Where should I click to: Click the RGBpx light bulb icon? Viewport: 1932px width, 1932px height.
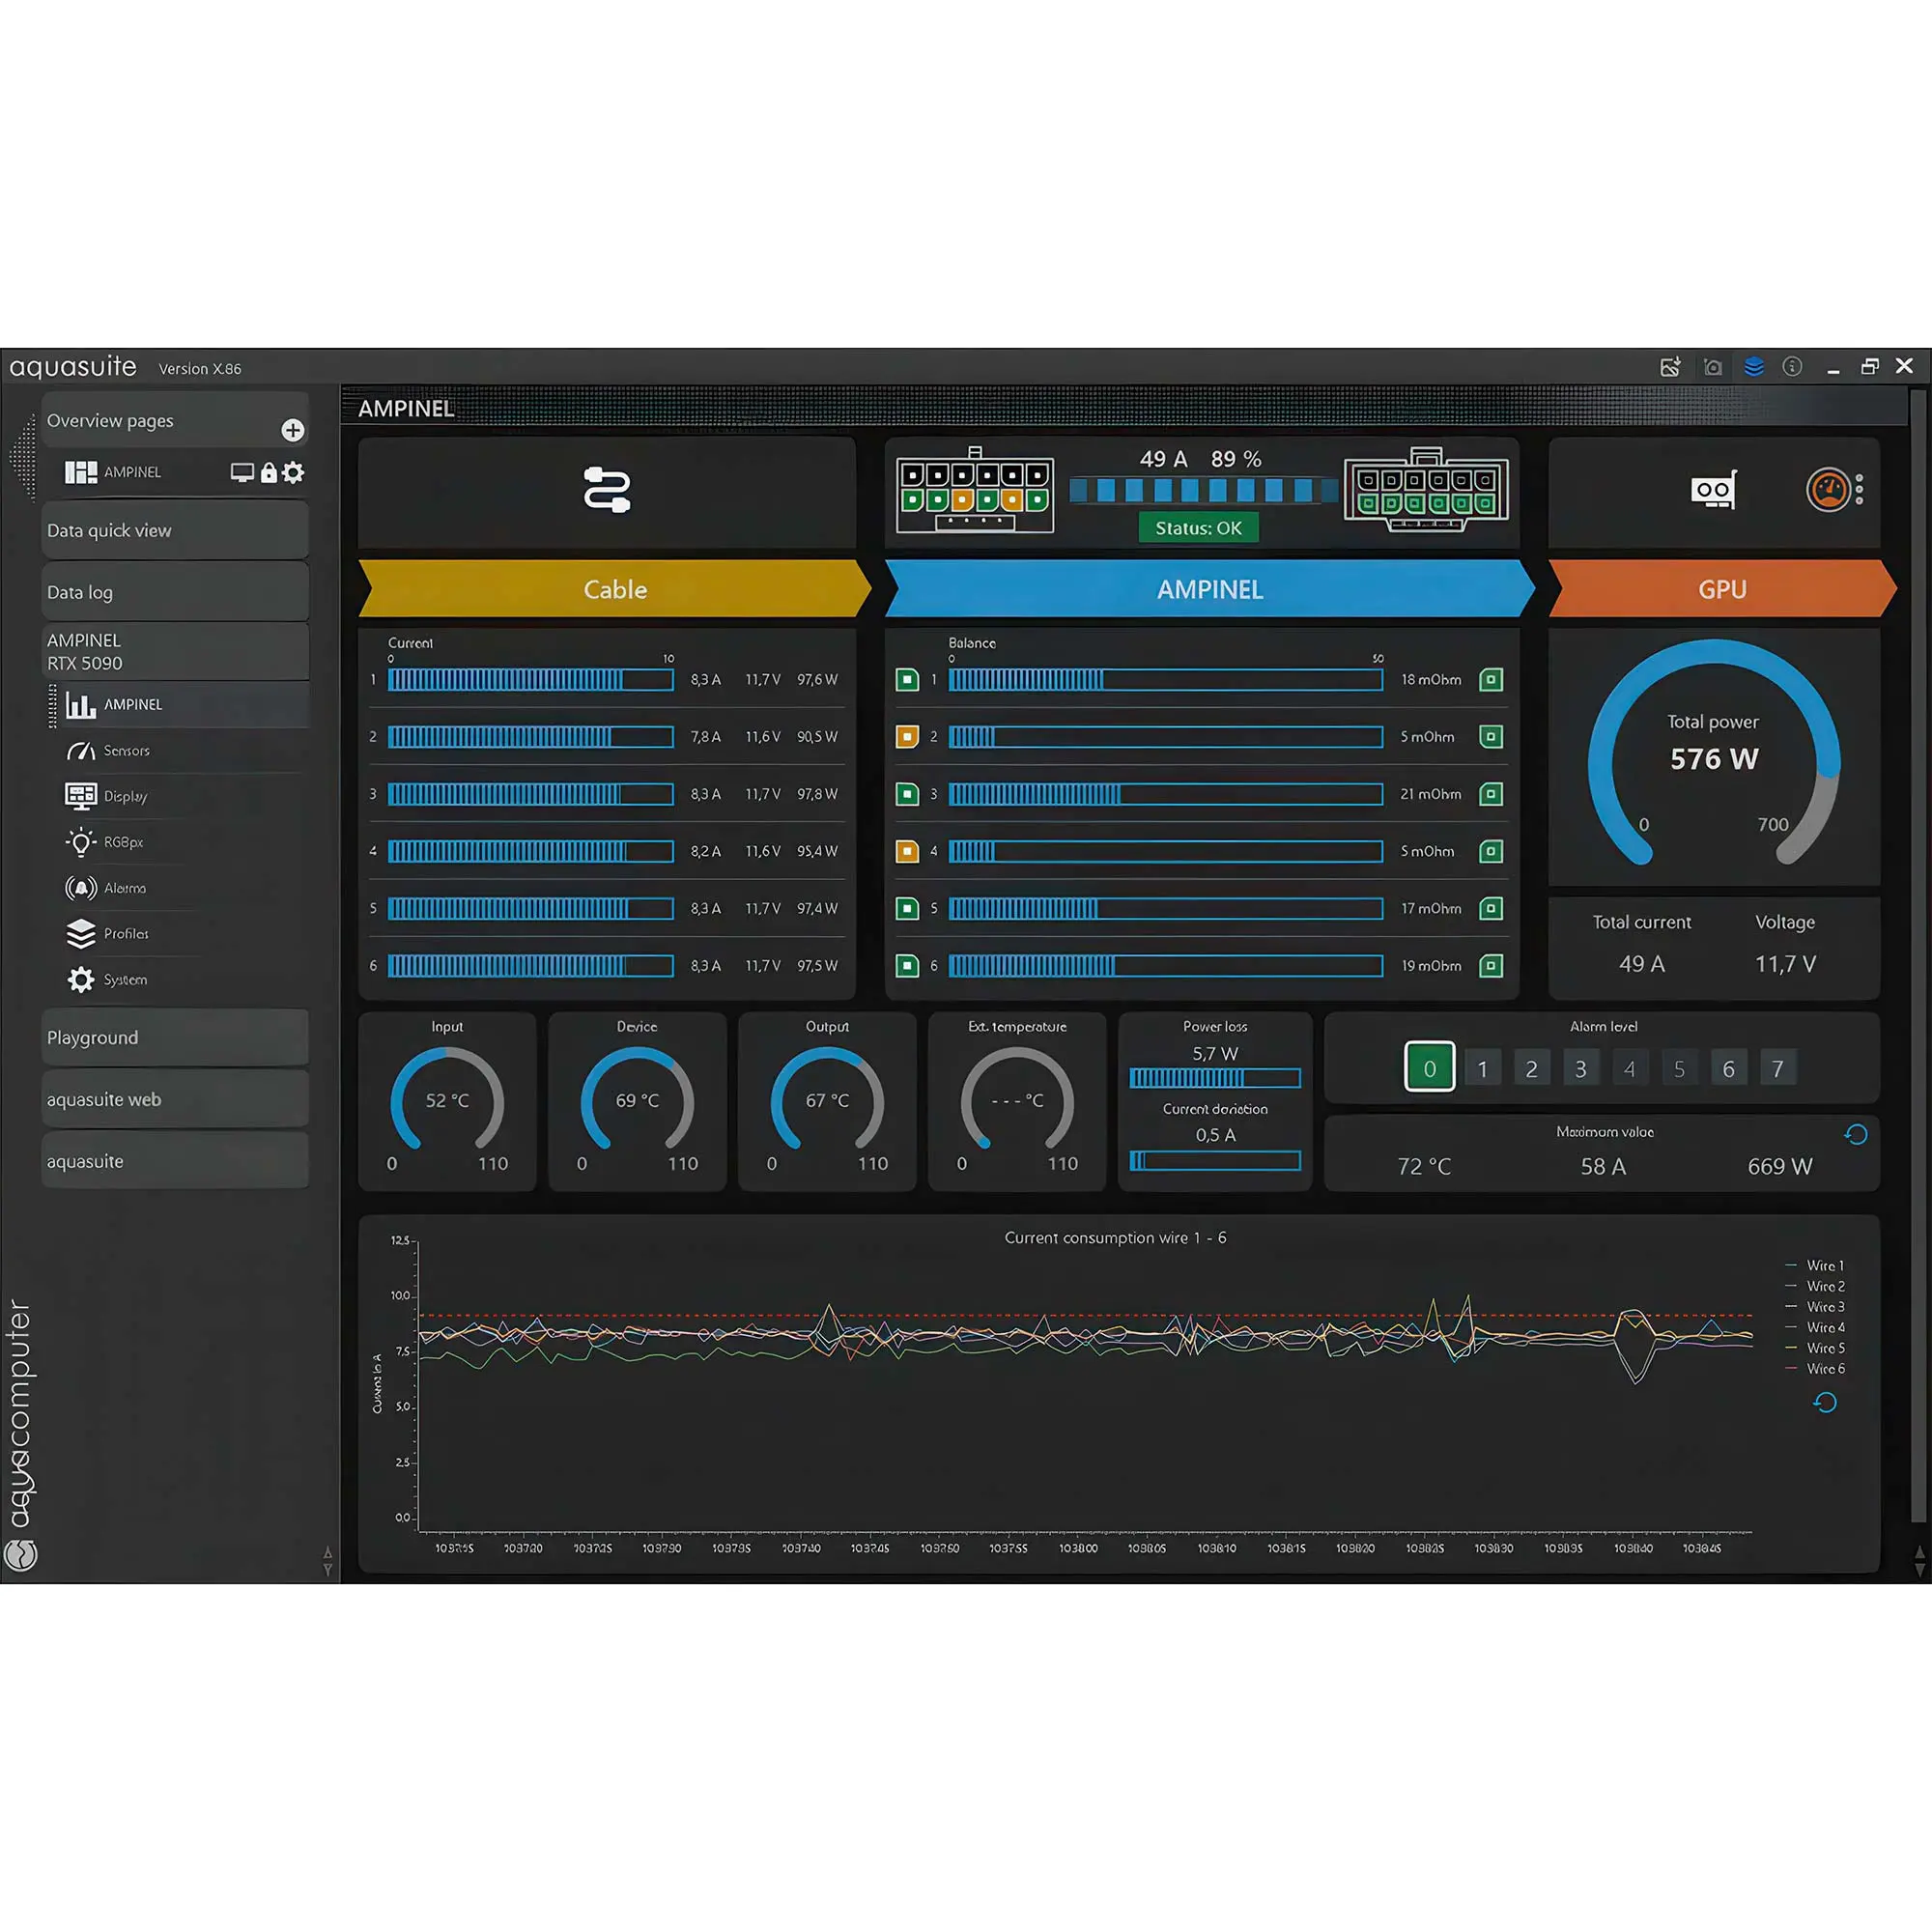81,842
